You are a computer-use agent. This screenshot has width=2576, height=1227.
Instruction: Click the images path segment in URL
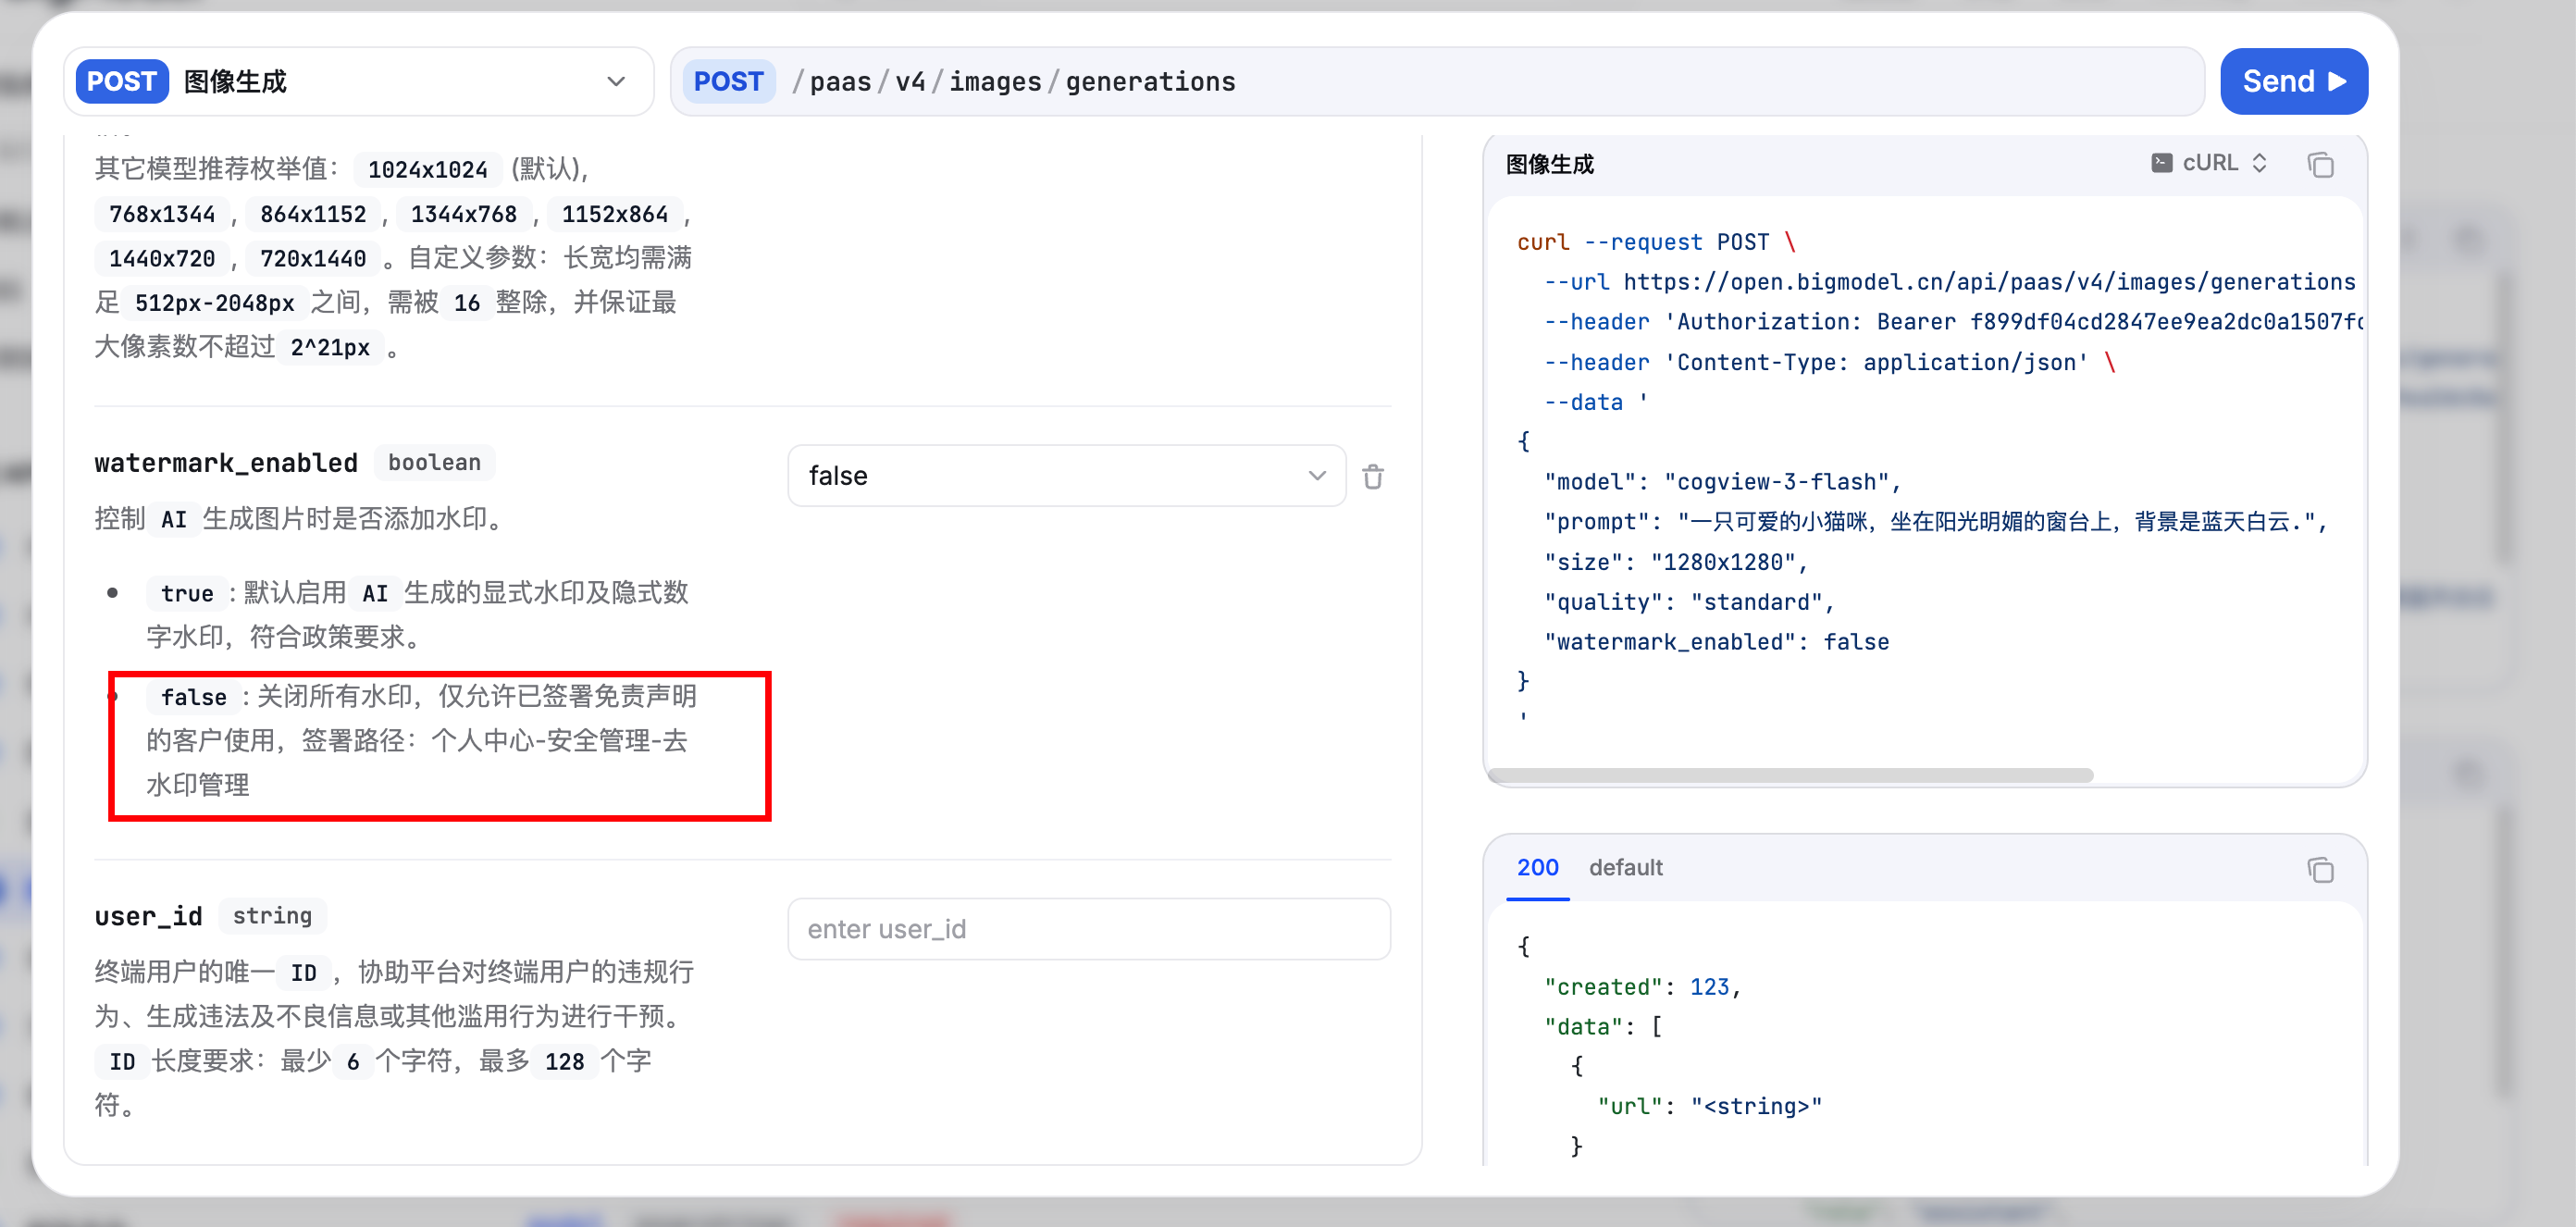(x=995, y=81)
